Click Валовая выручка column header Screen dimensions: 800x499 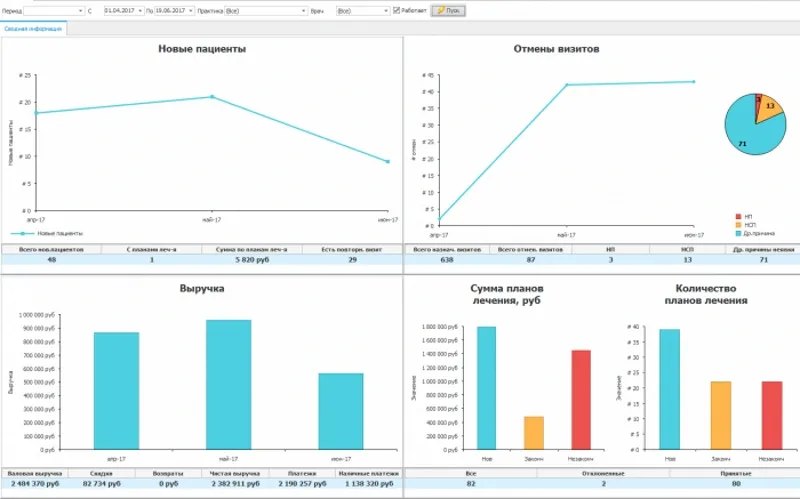(x=34, y=473)
